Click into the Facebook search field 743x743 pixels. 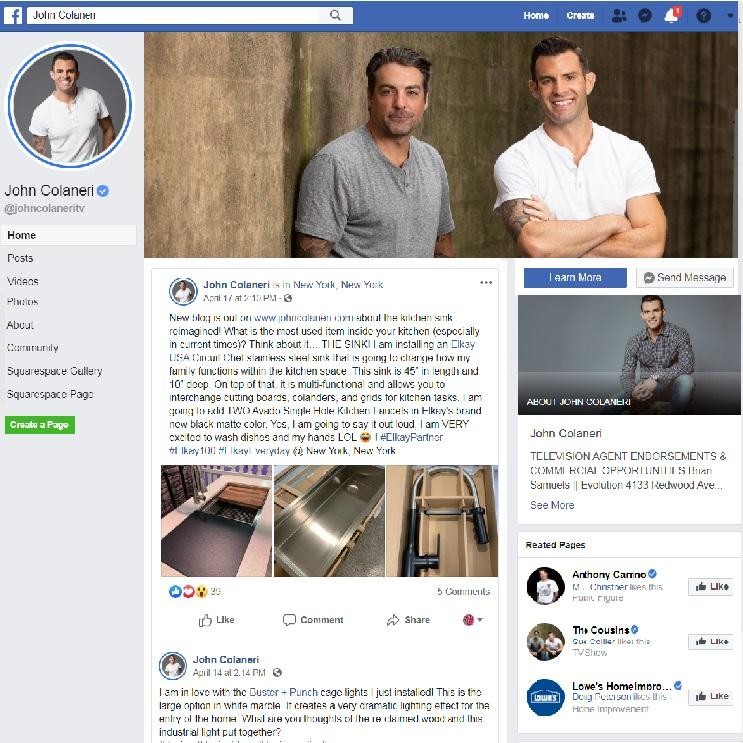point(175,15)
